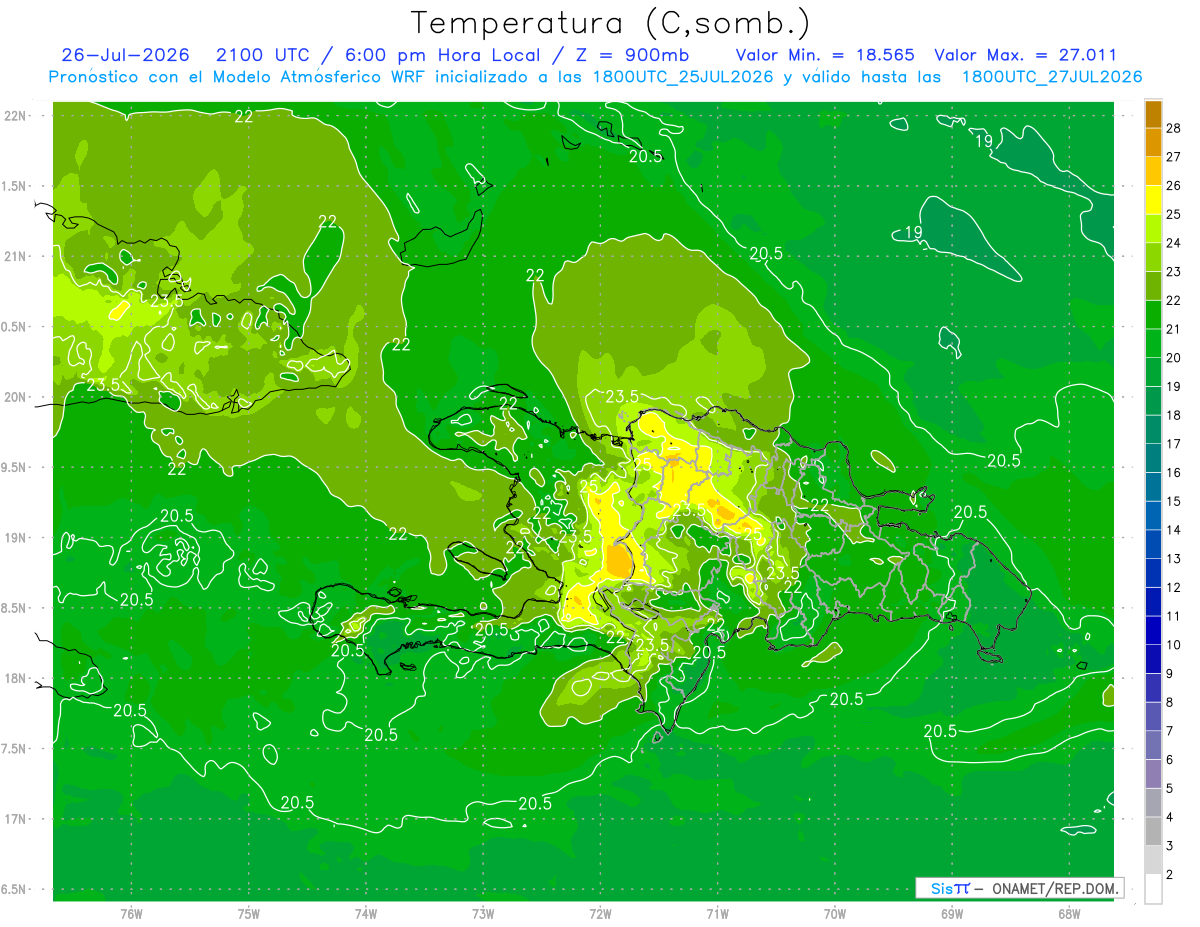Click the color scale value '3'
This screenshot has width=1200, height=927.
(x=1170, y=846)
